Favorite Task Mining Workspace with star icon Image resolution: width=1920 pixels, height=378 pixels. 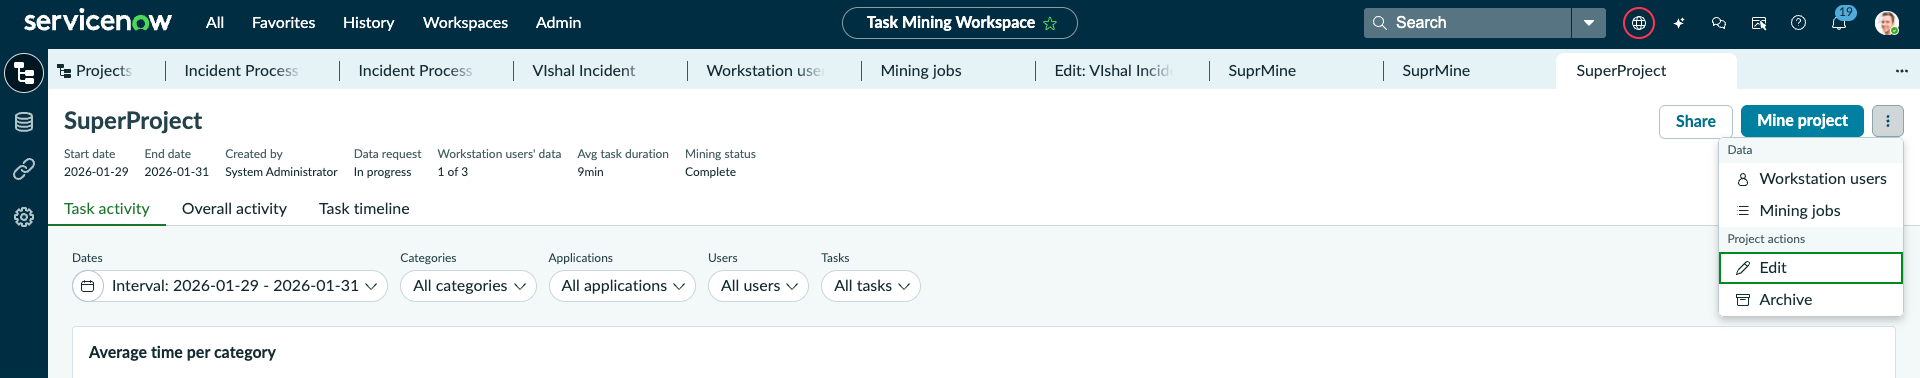click(1050, 23)
